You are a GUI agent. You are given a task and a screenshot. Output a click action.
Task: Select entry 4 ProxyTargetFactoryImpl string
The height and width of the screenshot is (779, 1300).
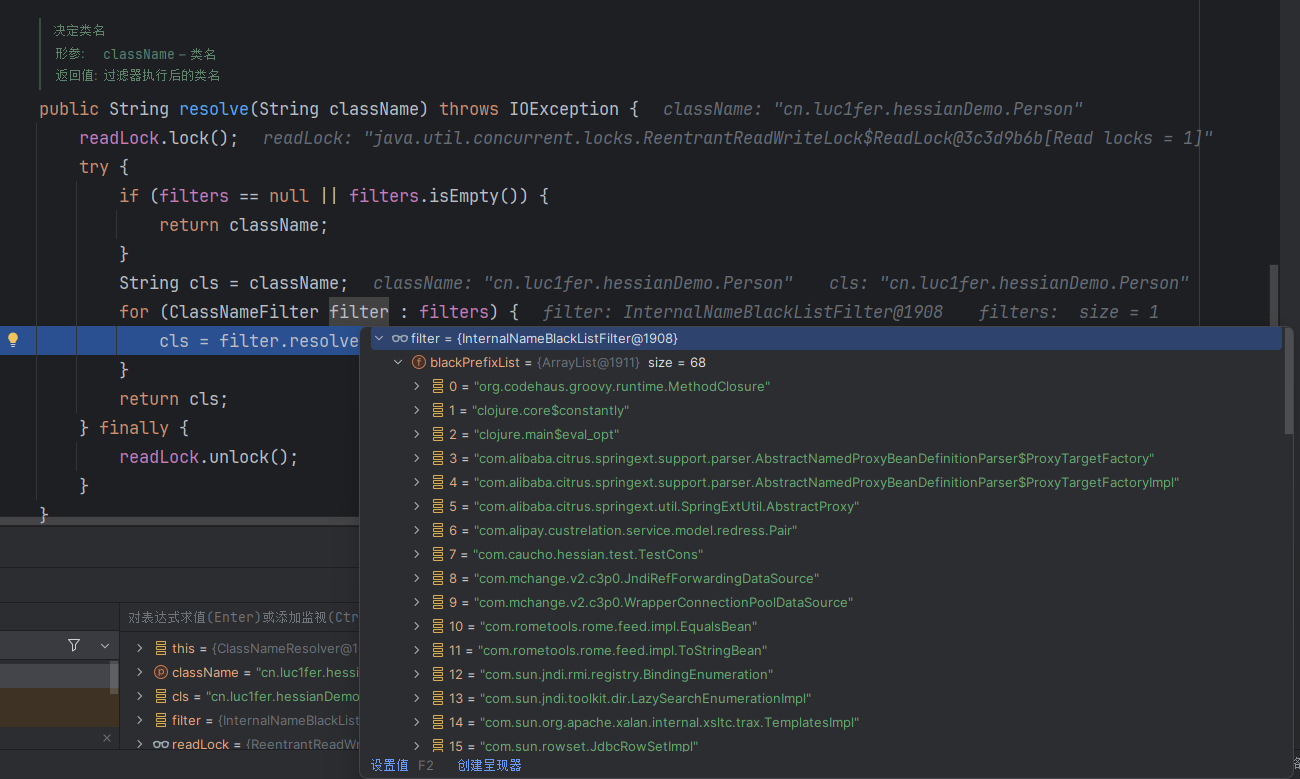(x=826, y=482)
